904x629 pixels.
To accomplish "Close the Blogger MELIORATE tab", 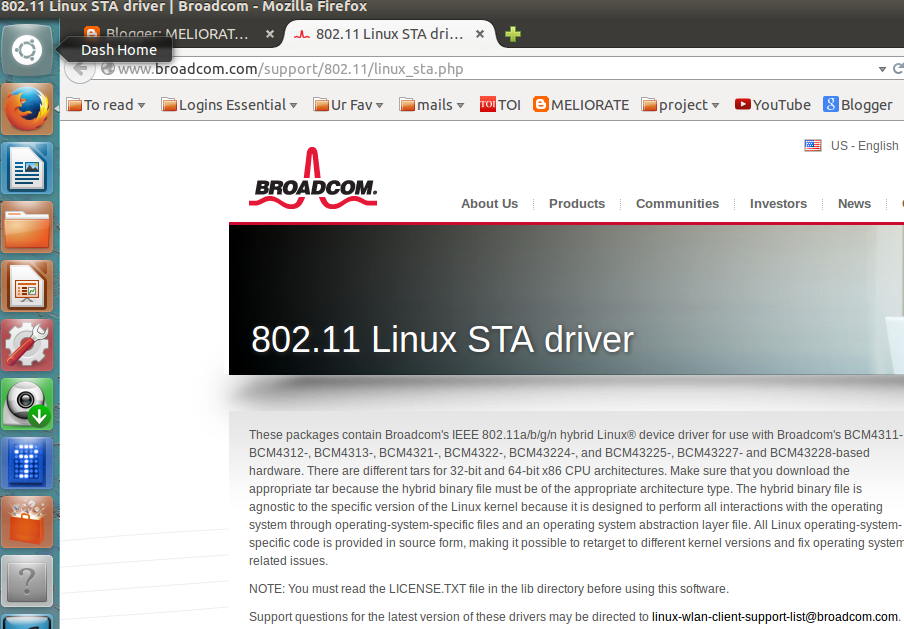I will [x=269, y=34].
